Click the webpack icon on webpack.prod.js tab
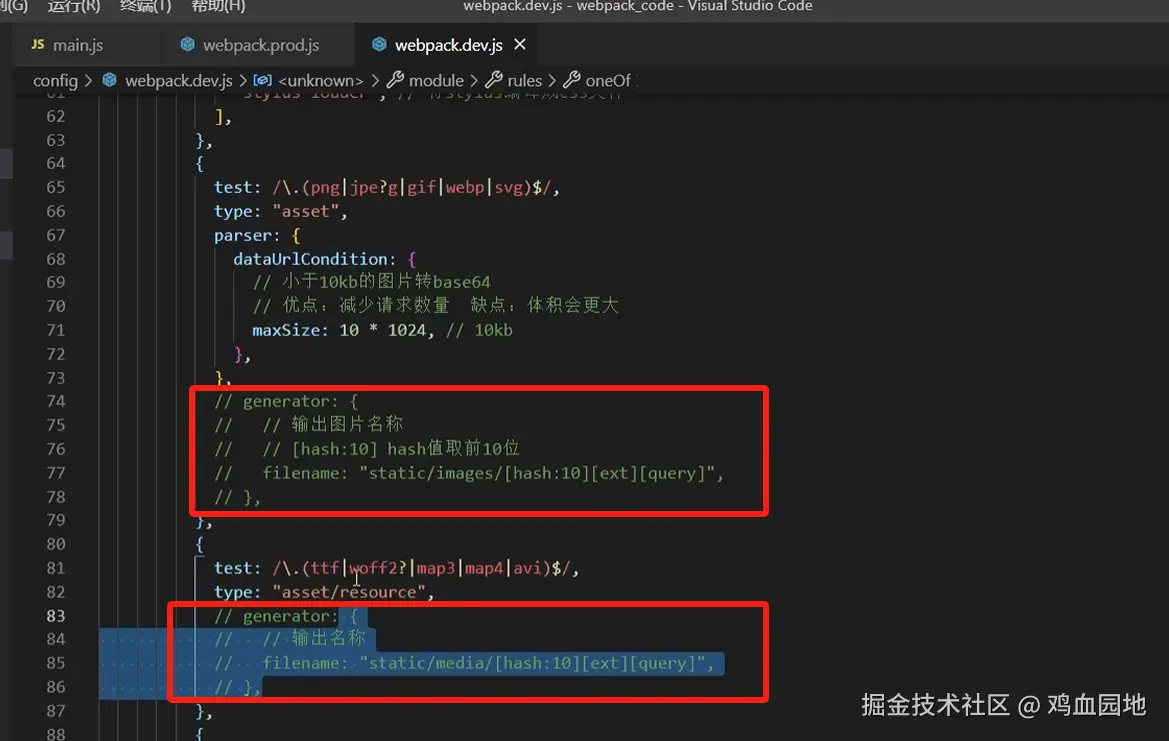 click(187, 45)
